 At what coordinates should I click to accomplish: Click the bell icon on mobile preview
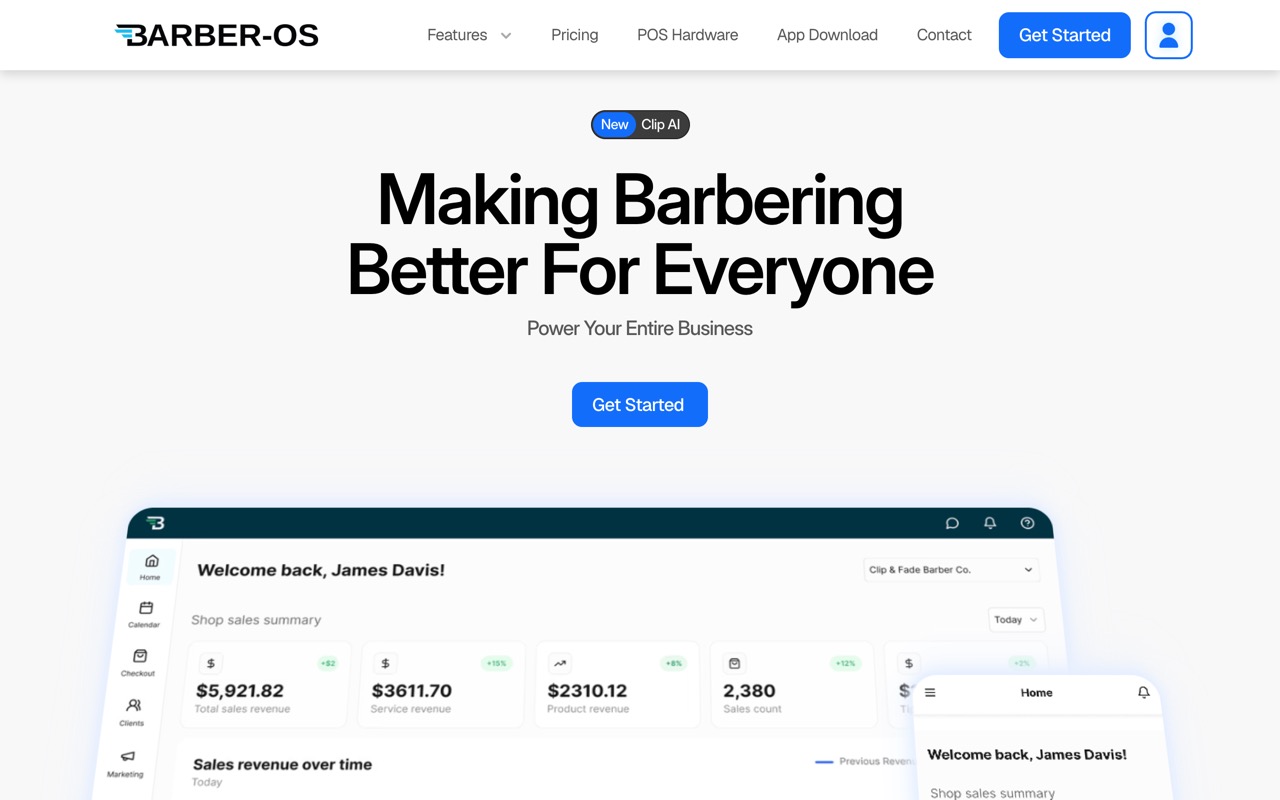click(x=1144, y=692)
